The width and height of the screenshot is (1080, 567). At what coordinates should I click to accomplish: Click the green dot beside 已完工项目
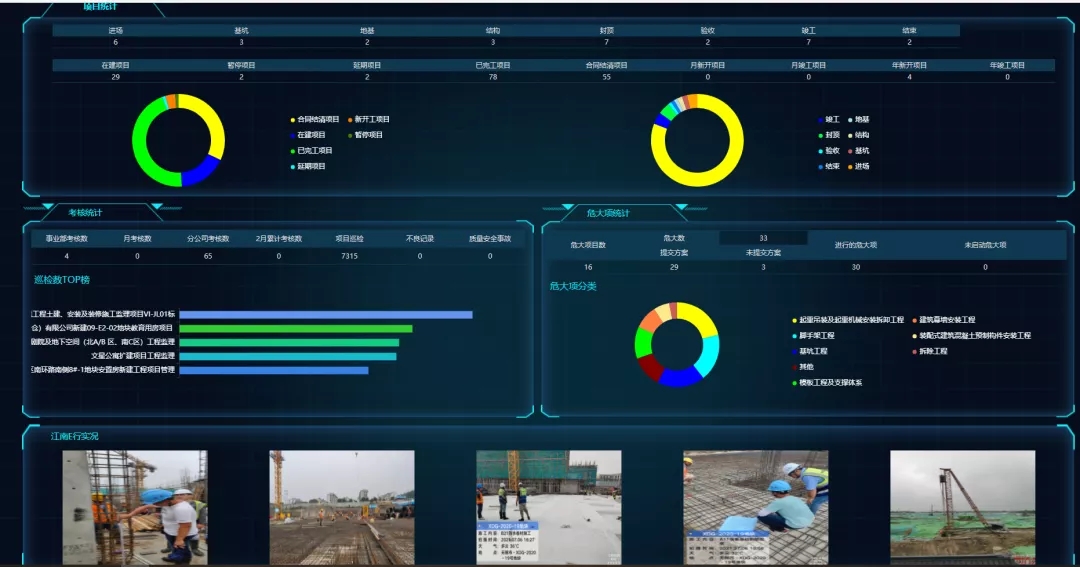[292, 151]
